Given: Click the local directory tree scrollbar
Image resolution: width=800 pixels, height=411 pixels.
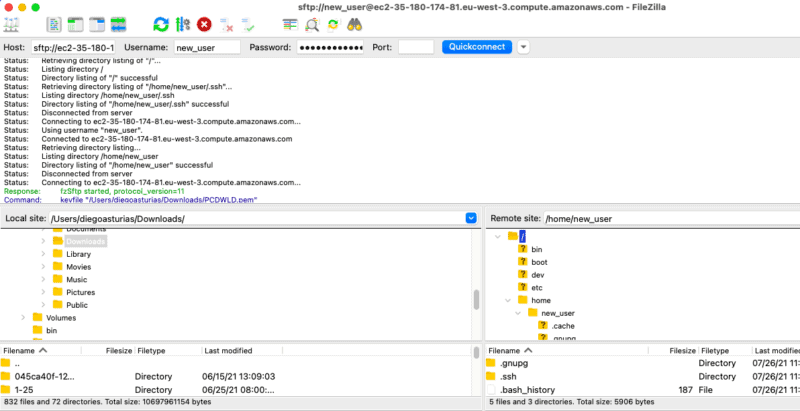Looking at the screenshot, I should pos(477,300).
